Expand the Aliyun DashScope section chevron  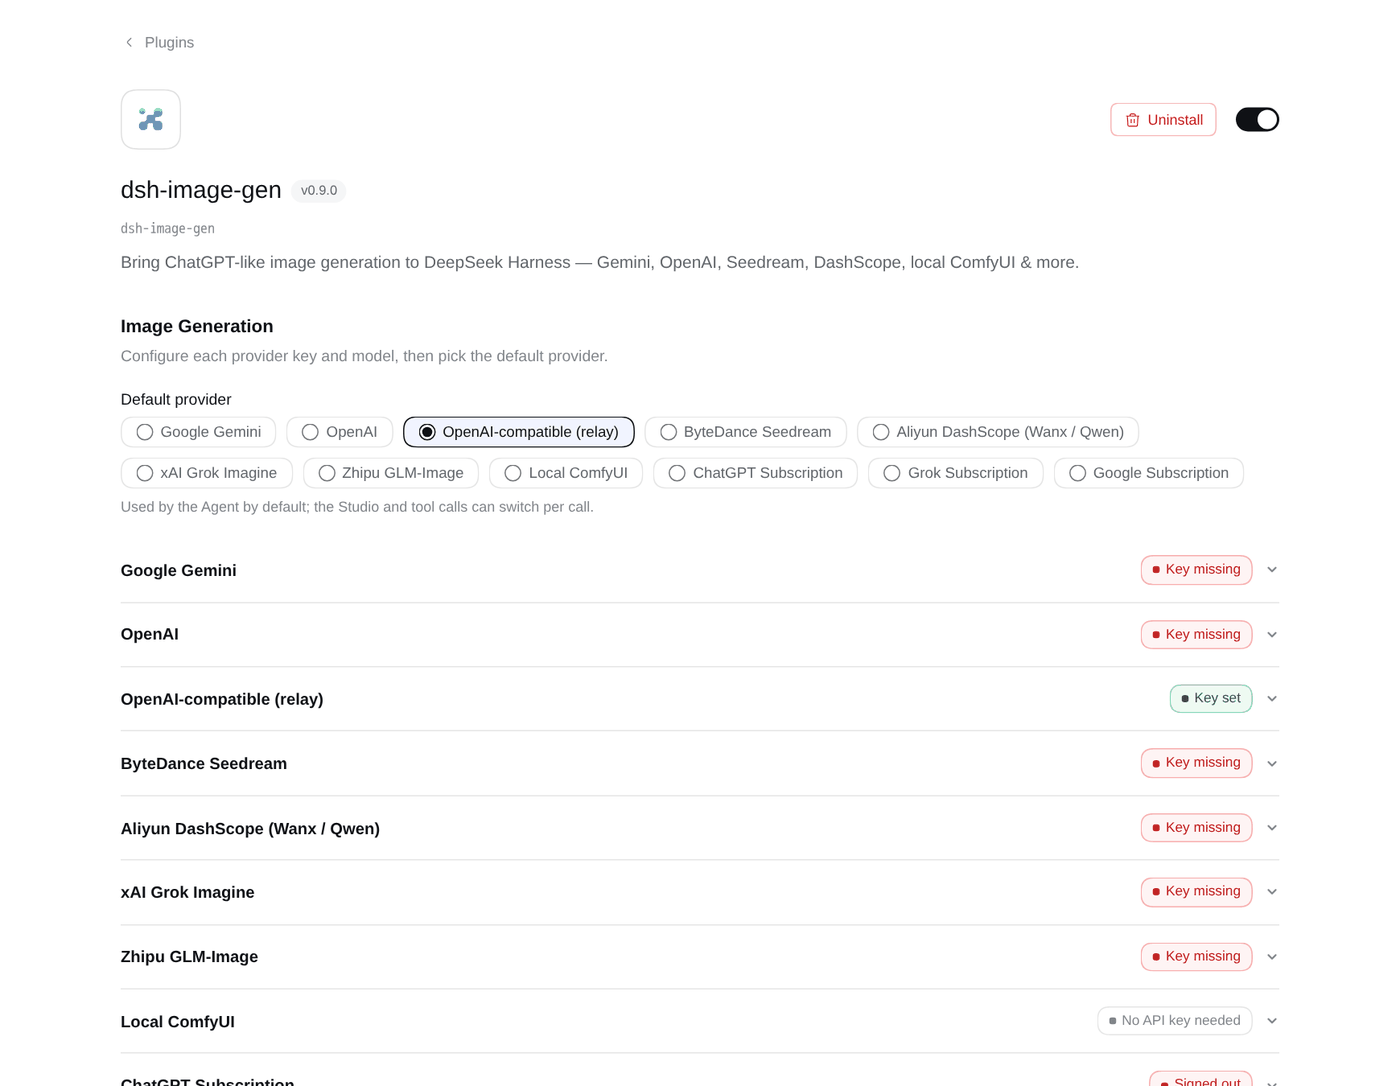[1272, 828]
